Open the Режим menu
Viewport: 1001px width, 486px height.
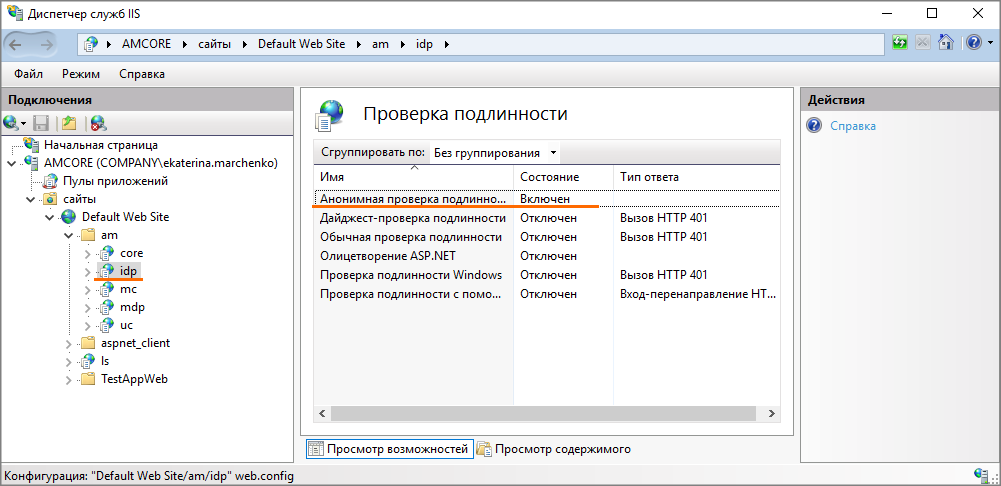tap(80, 74)
